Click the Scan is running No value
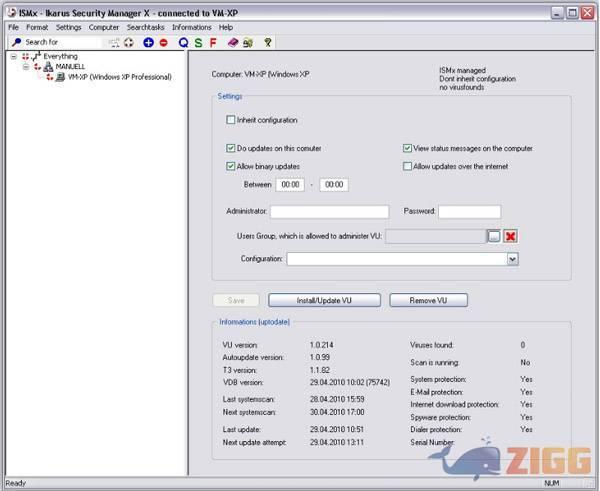This screenshot has width=600, height=491. (x=525, y=362)
